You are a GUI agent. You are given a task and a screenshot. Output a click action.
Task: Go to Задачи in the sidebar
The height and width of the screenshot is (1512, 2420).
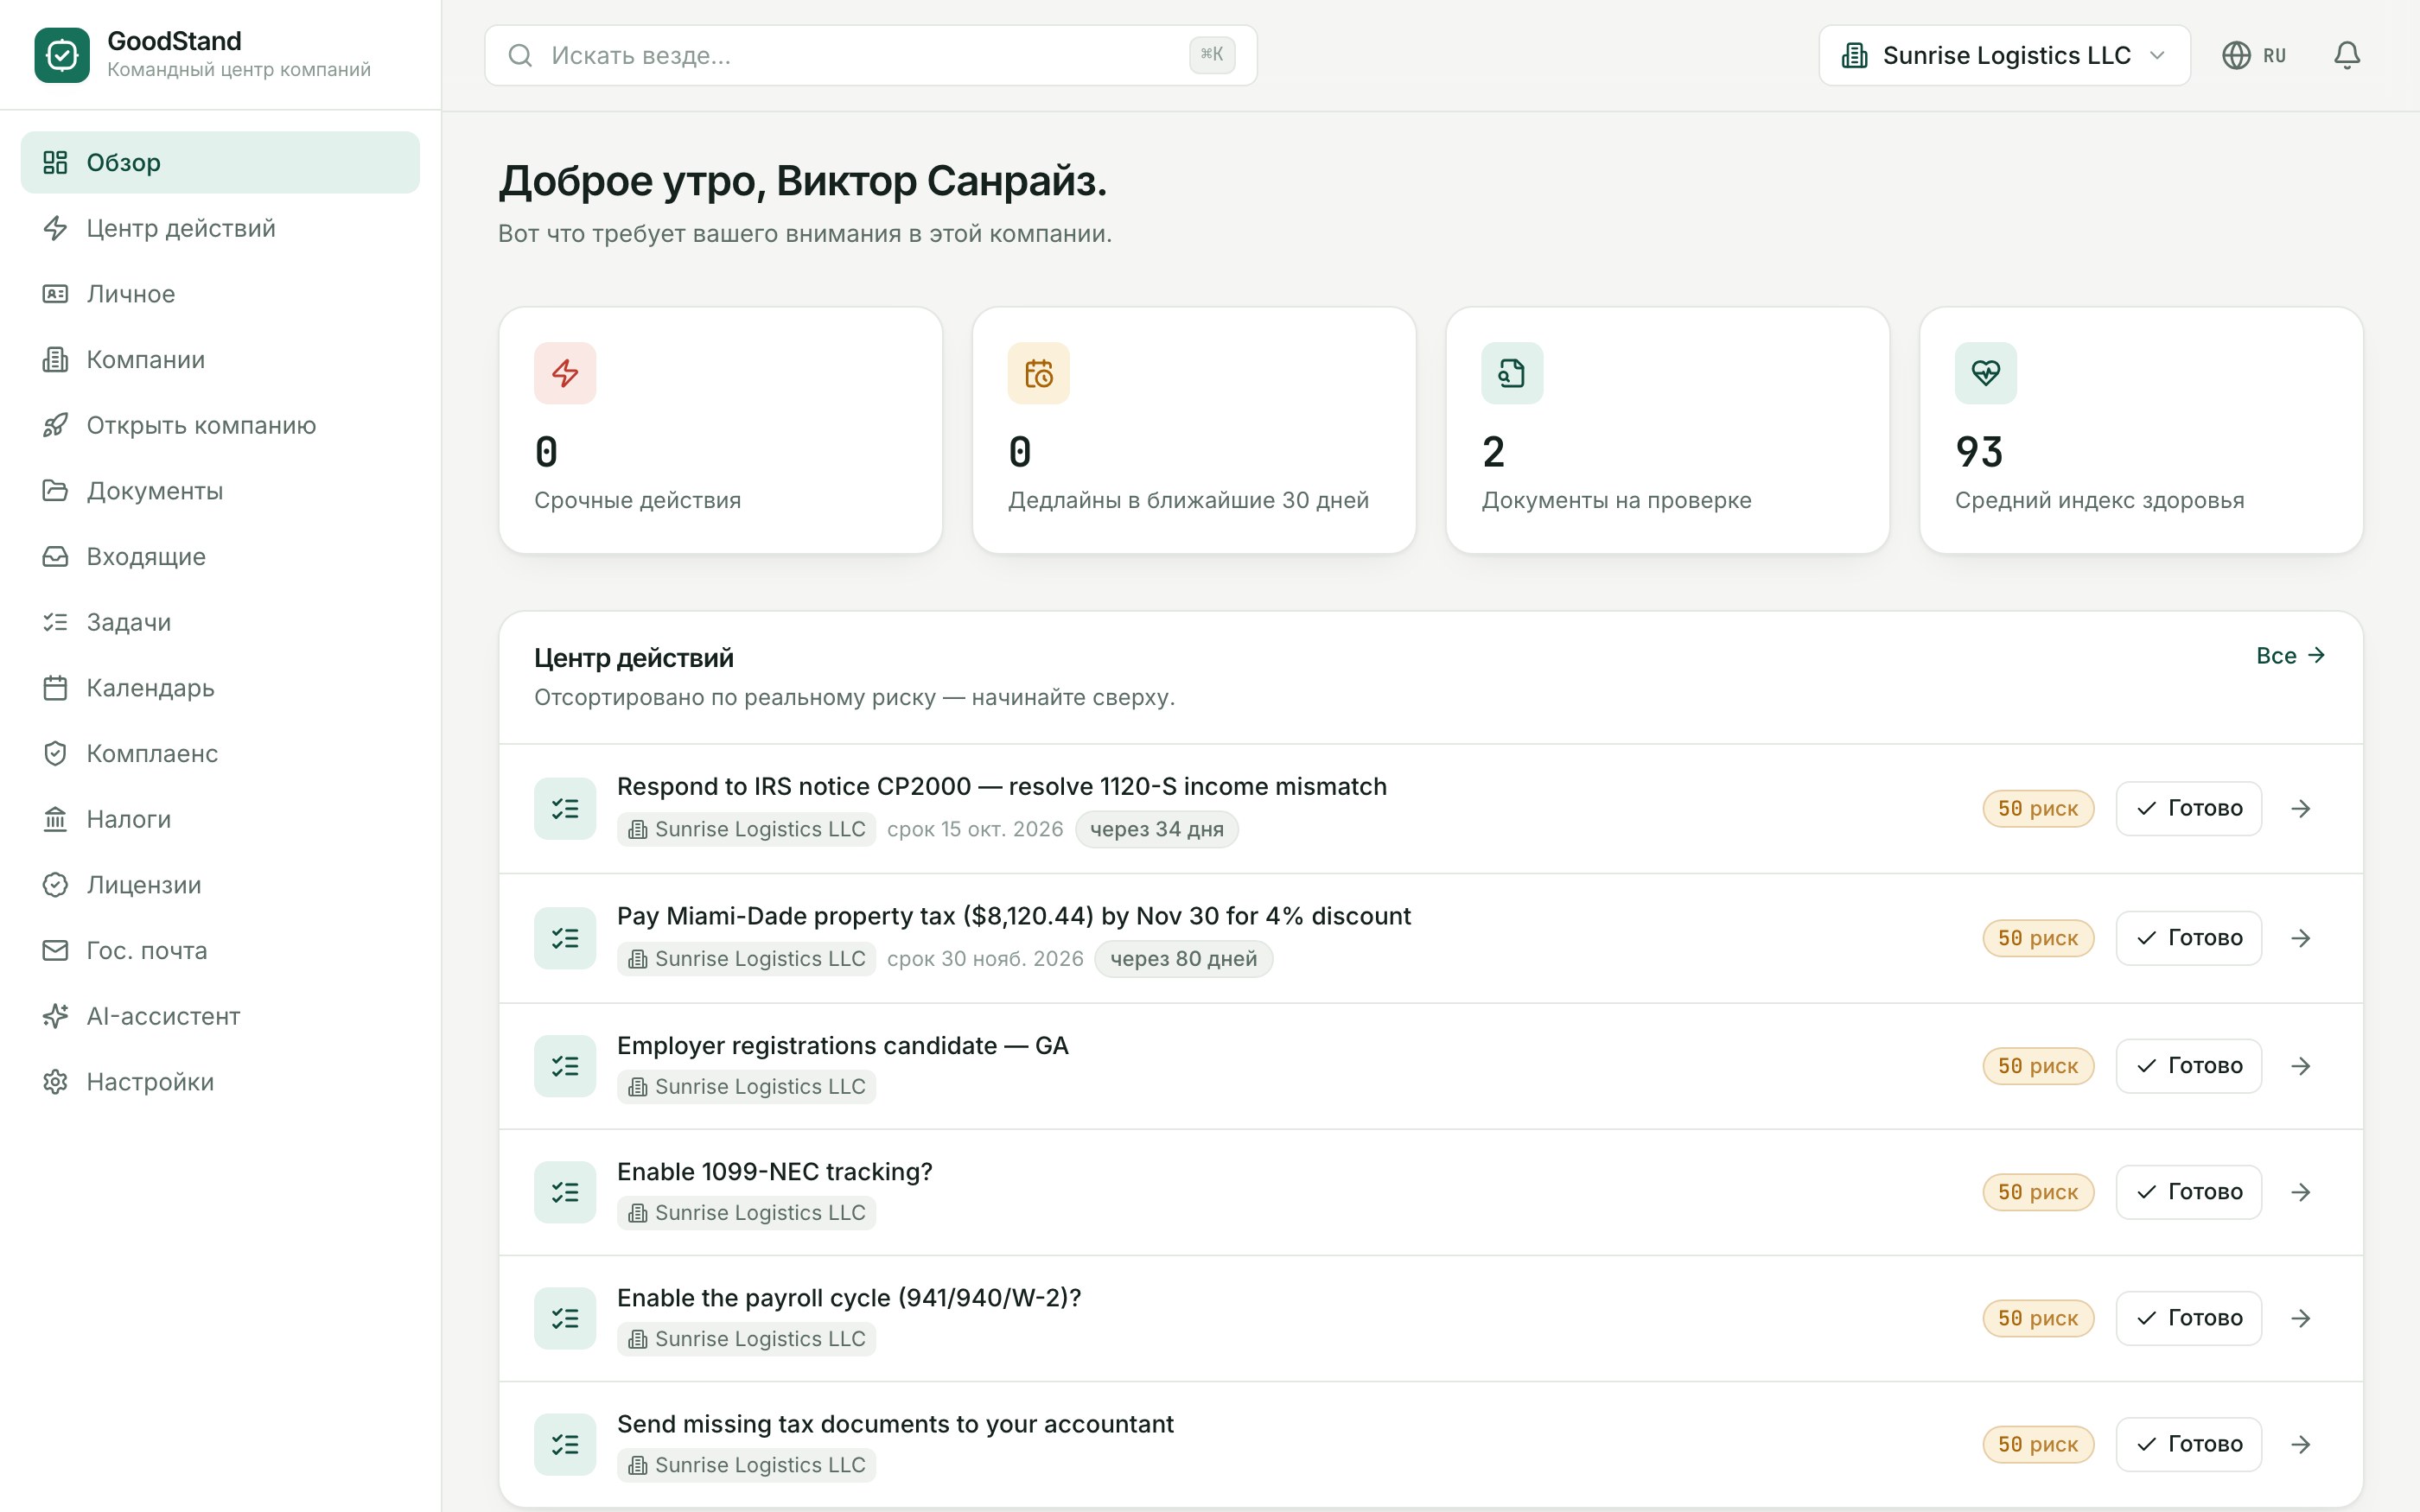point(220,622)
